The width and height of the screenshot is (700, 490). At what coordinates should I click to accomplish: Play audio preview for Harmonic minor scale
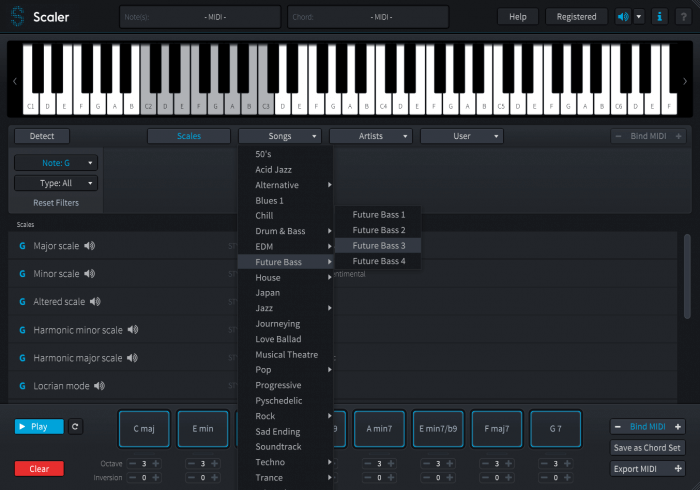(x=132, y=330)
